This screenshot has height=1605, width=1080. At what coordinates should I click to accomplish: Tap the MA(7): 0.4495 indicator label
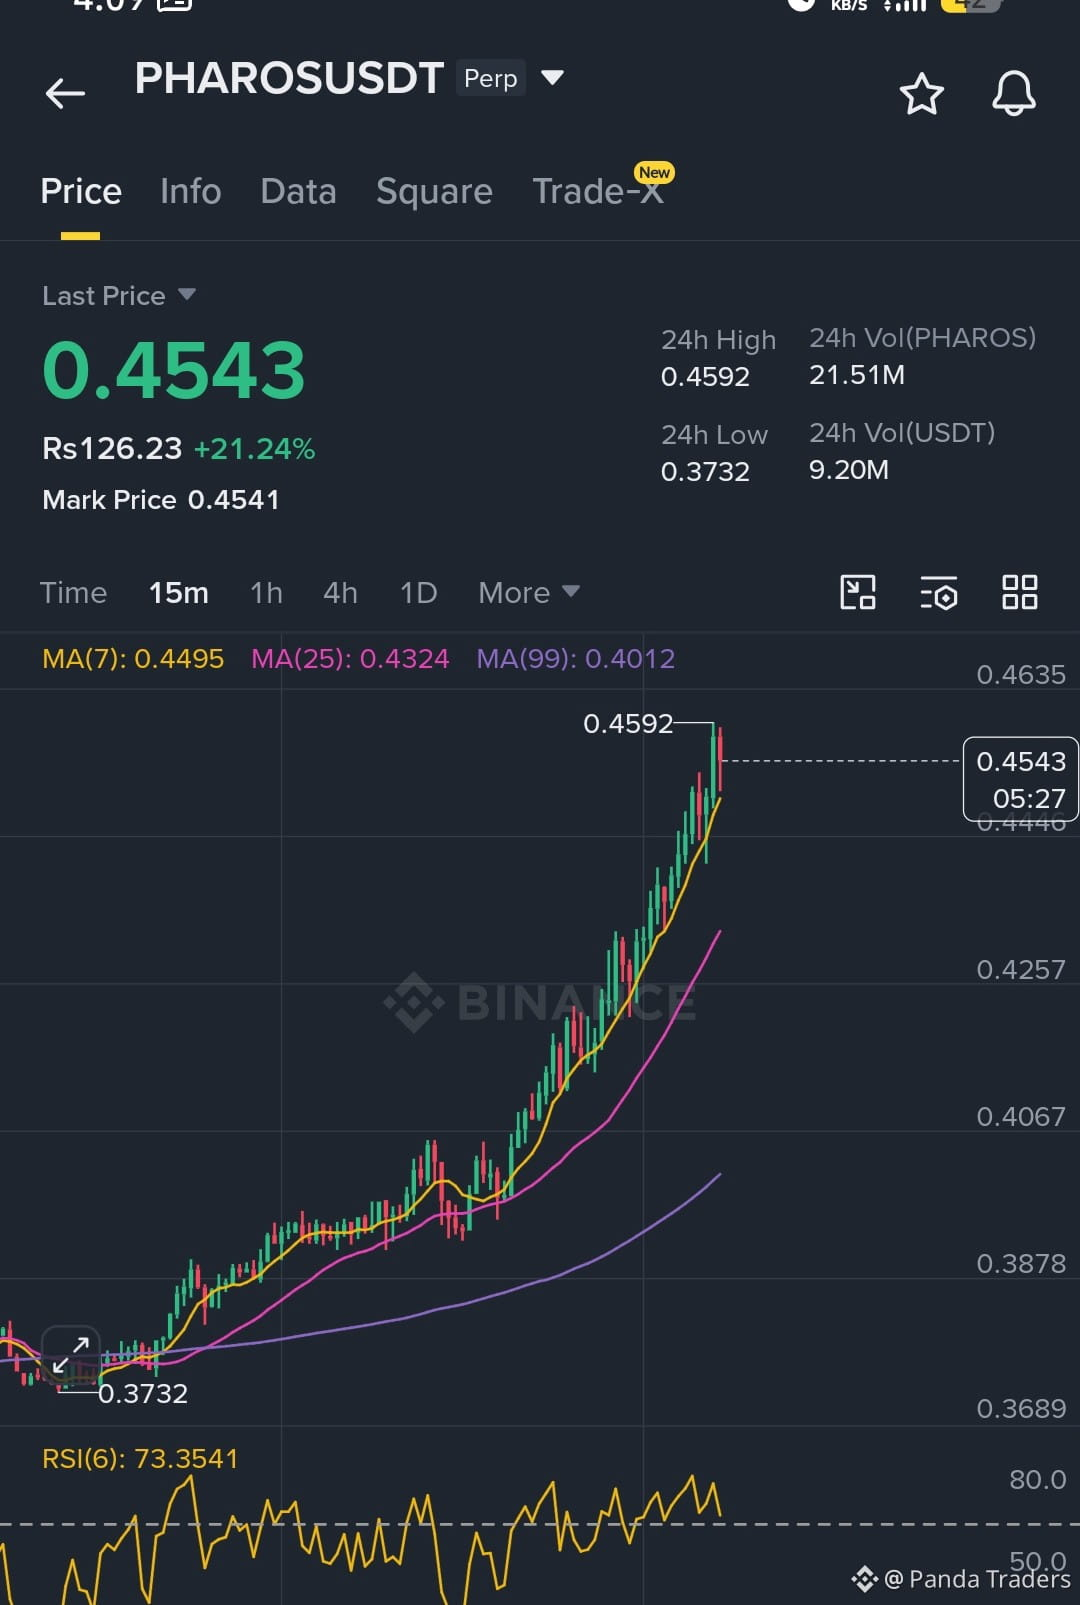133,658
